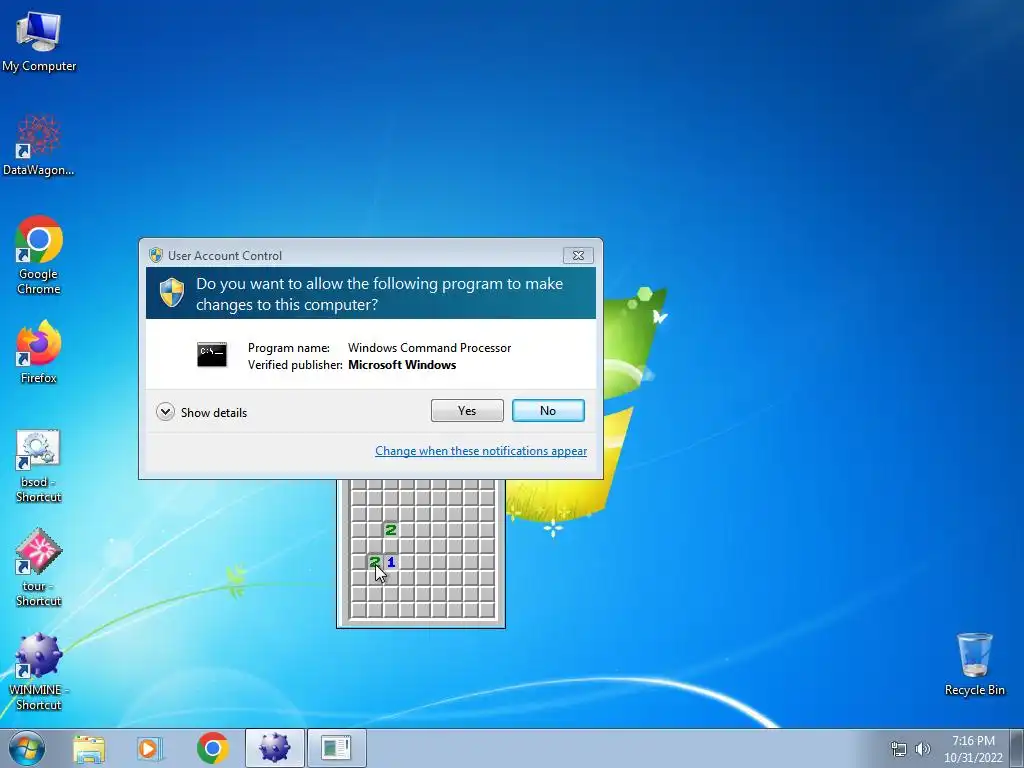Open the Recycle Bin icon

(x=974, y=664)
